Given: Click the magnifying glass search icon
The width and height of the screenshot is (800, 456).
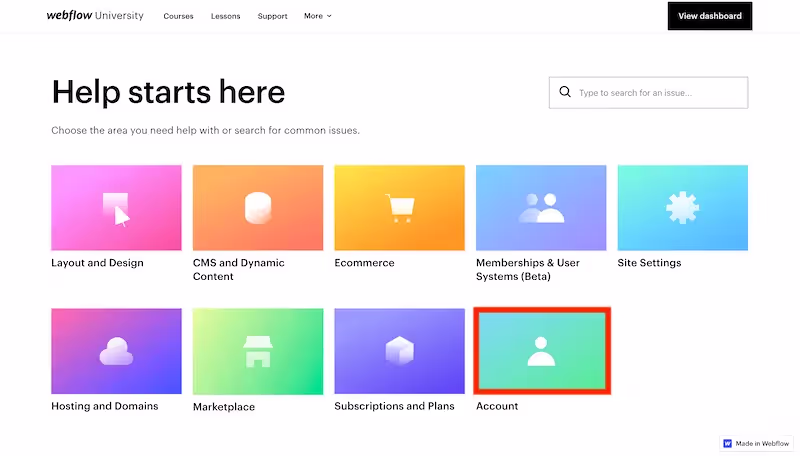Looking at the screenshot, I should pos(565,92).
